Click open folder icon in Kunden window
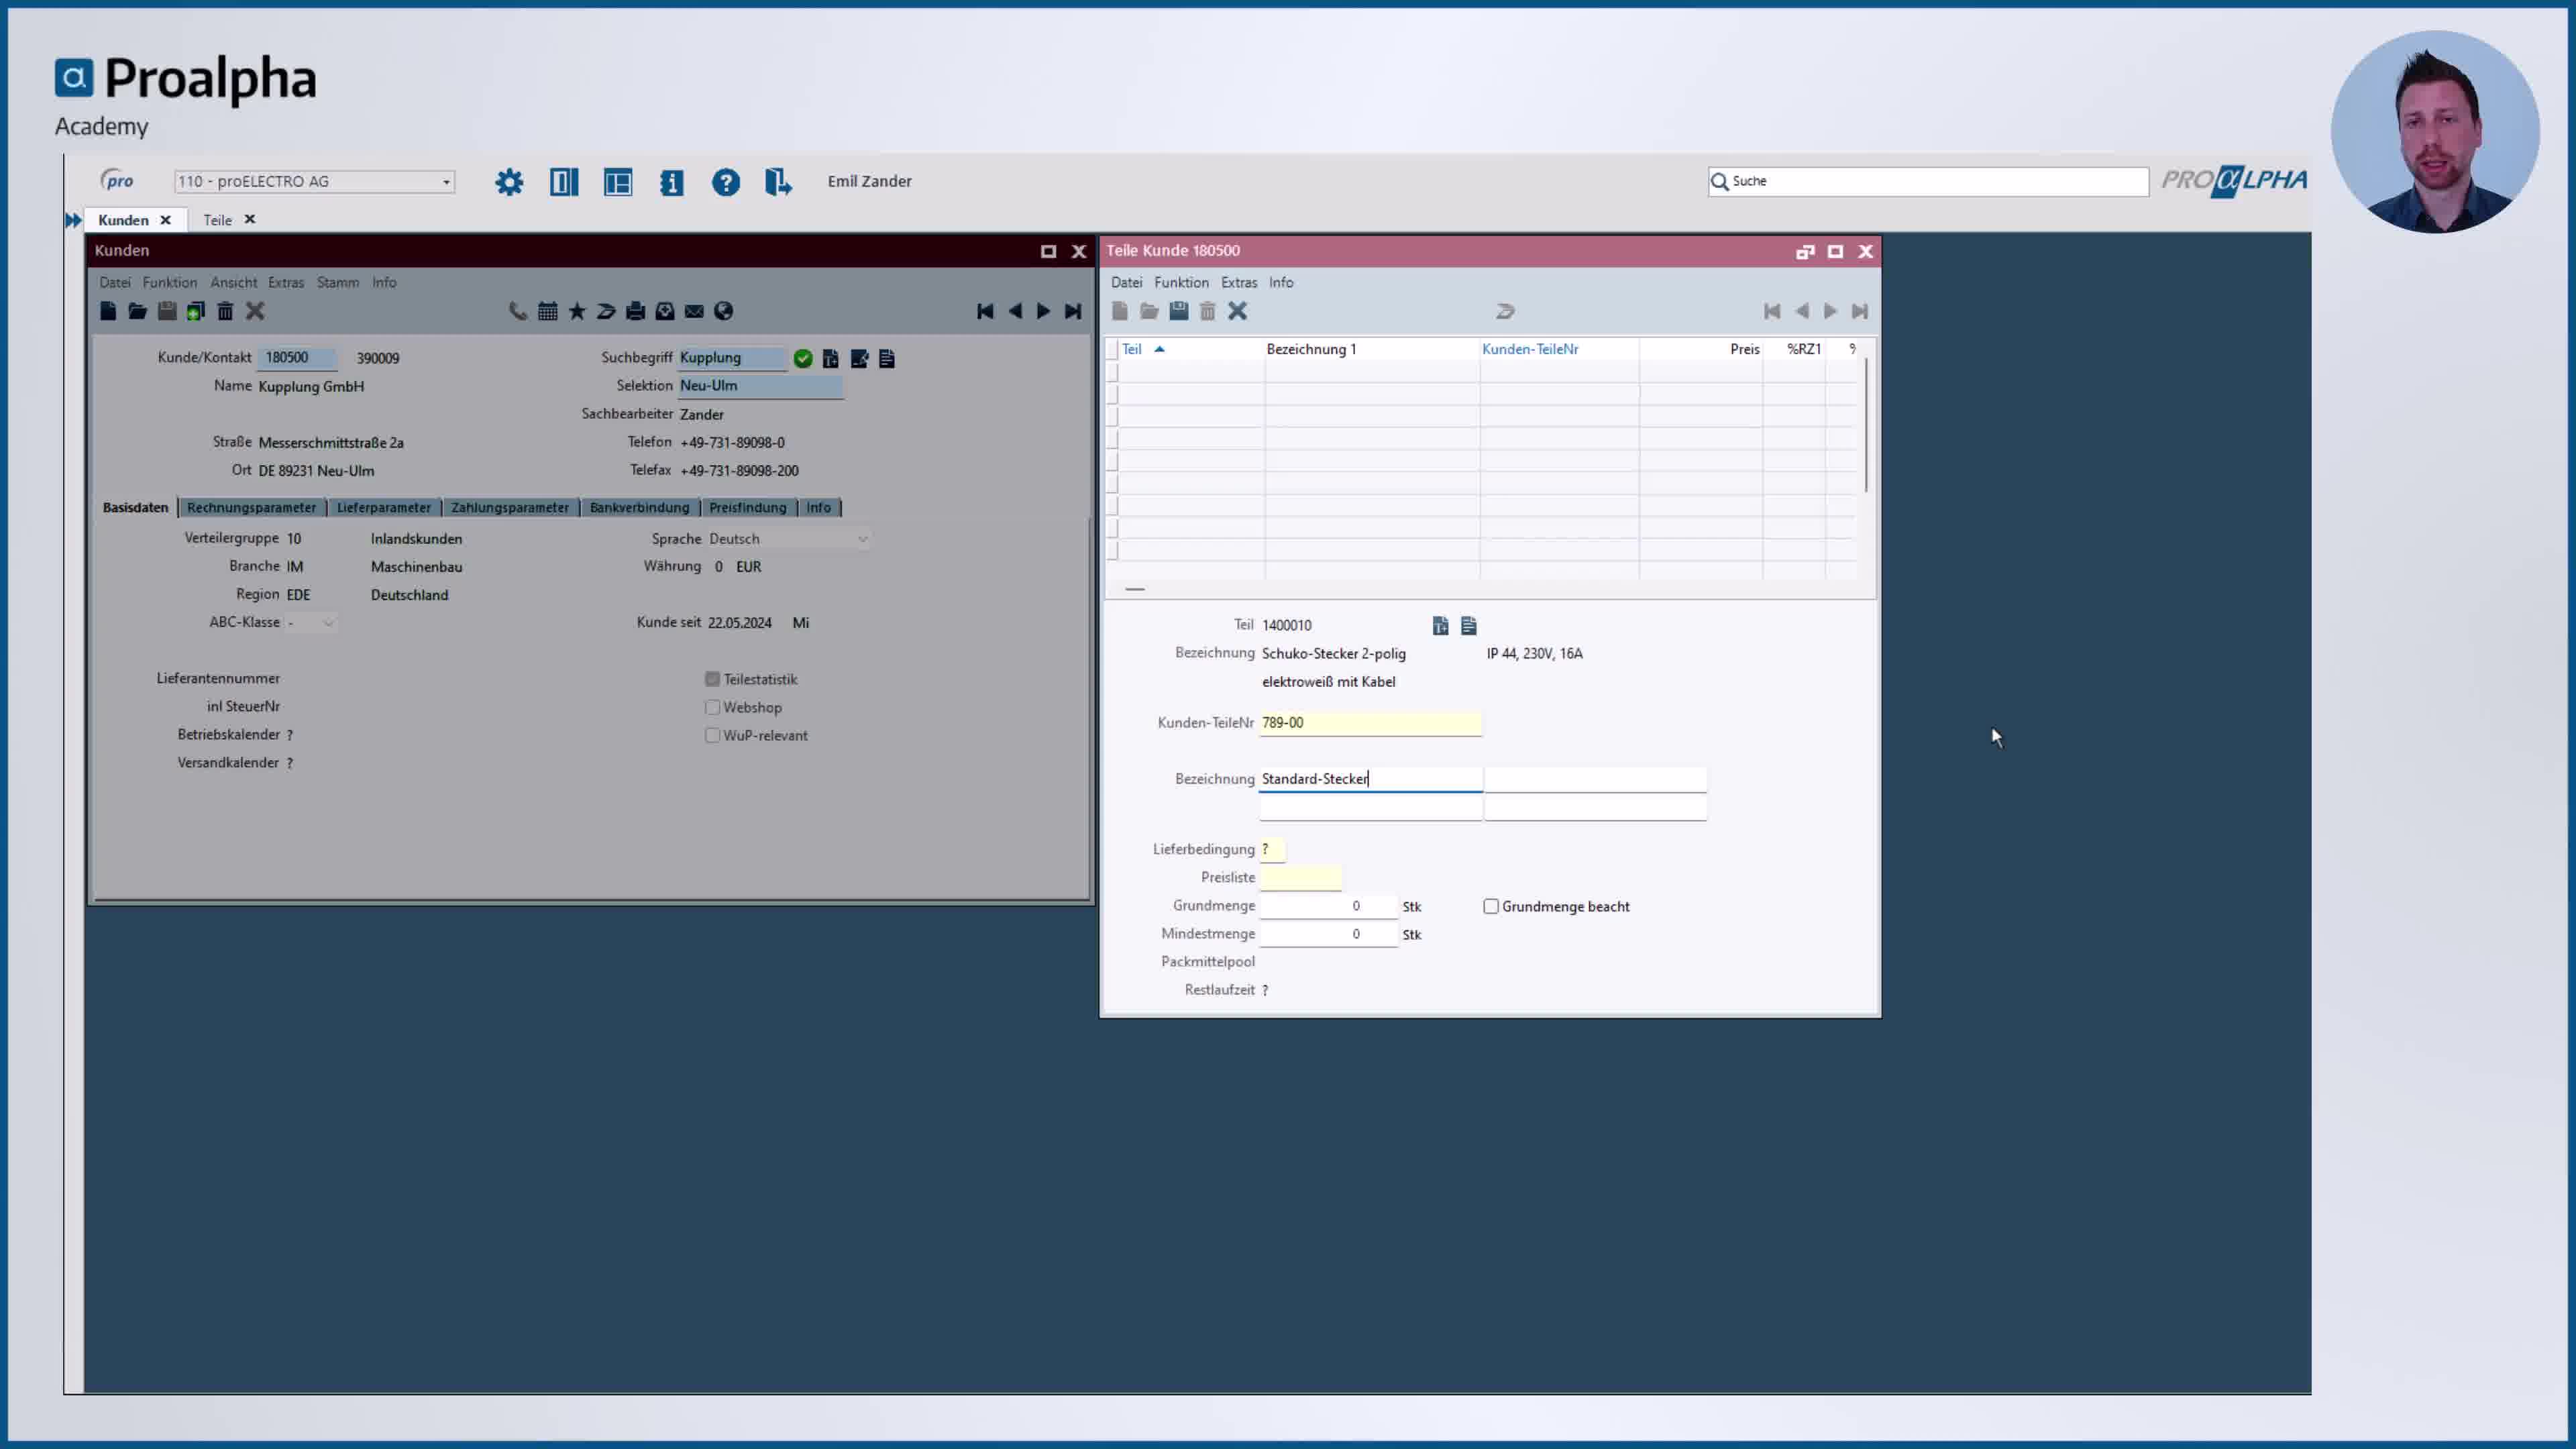The height and width of the screenshot is (1449, 2576). click(x=137, y=312)
